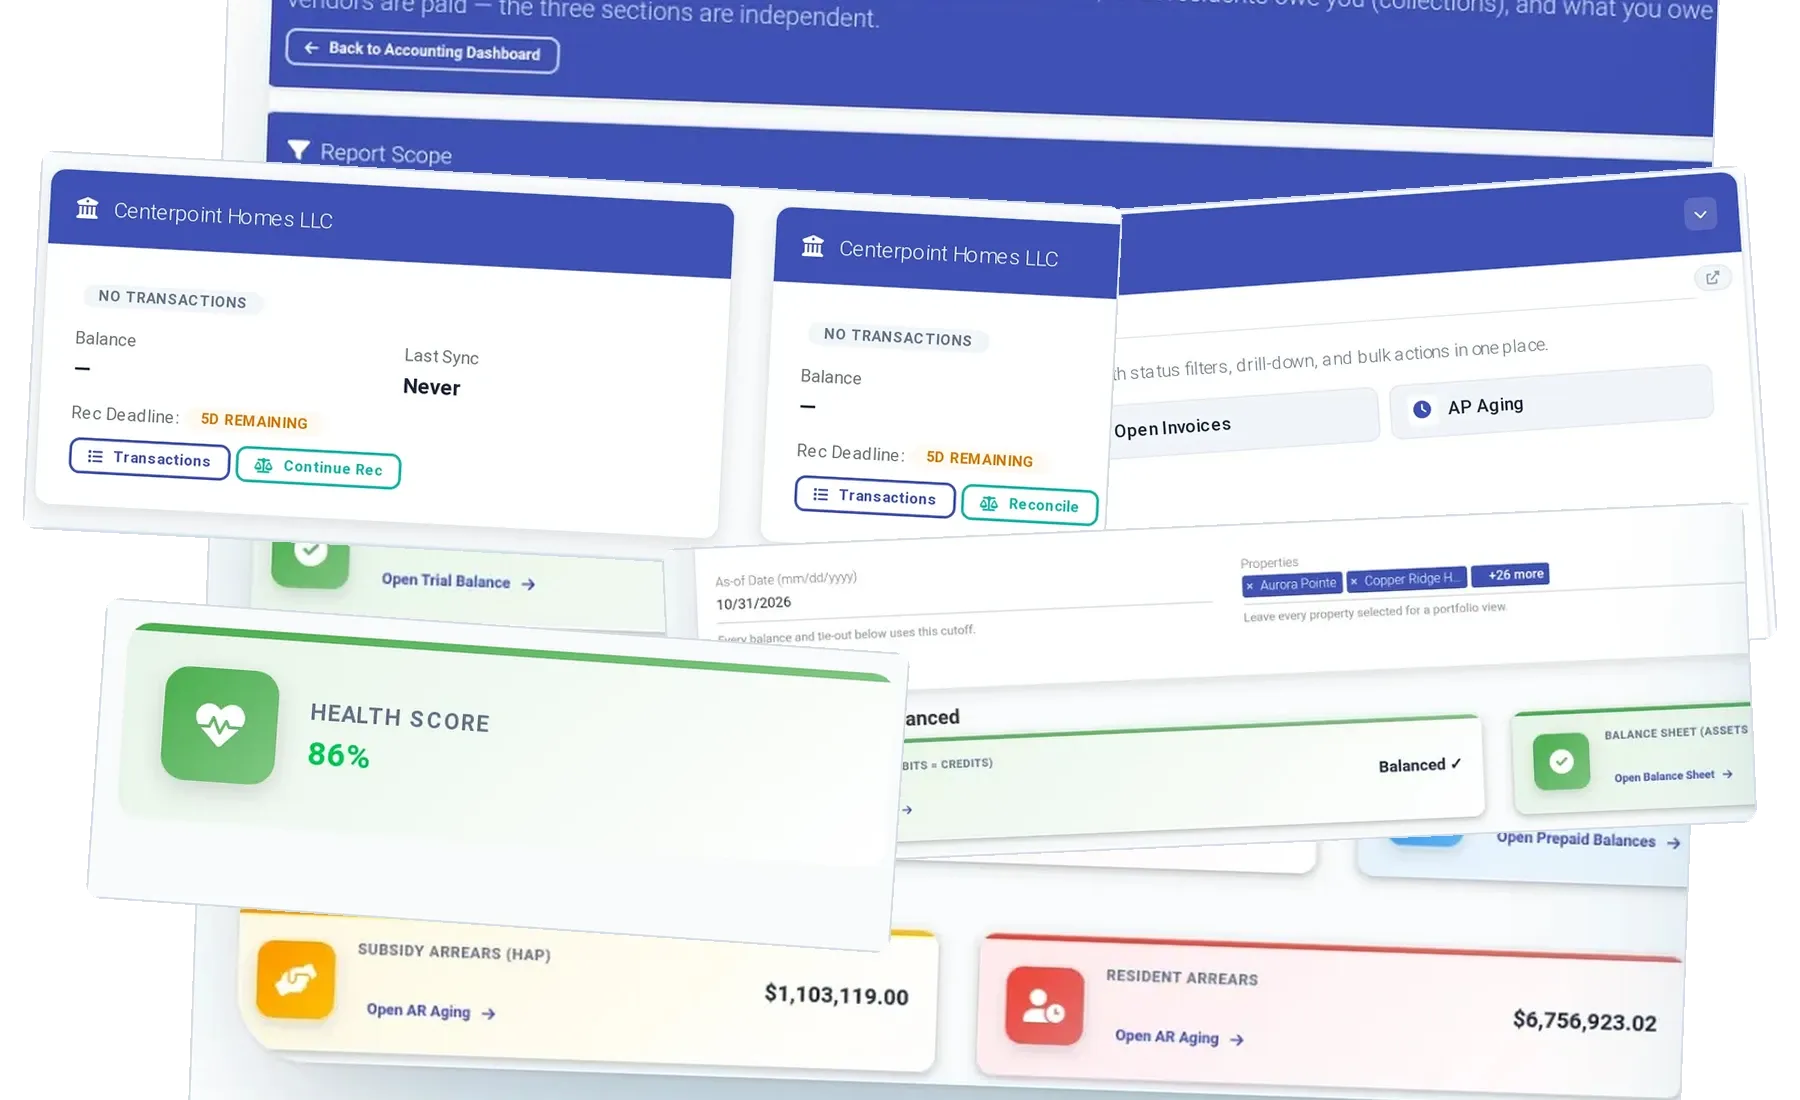Switch to the AP Aging tab
Viewport: 1800px width, 1100px height.
(x=1551, y=403)
